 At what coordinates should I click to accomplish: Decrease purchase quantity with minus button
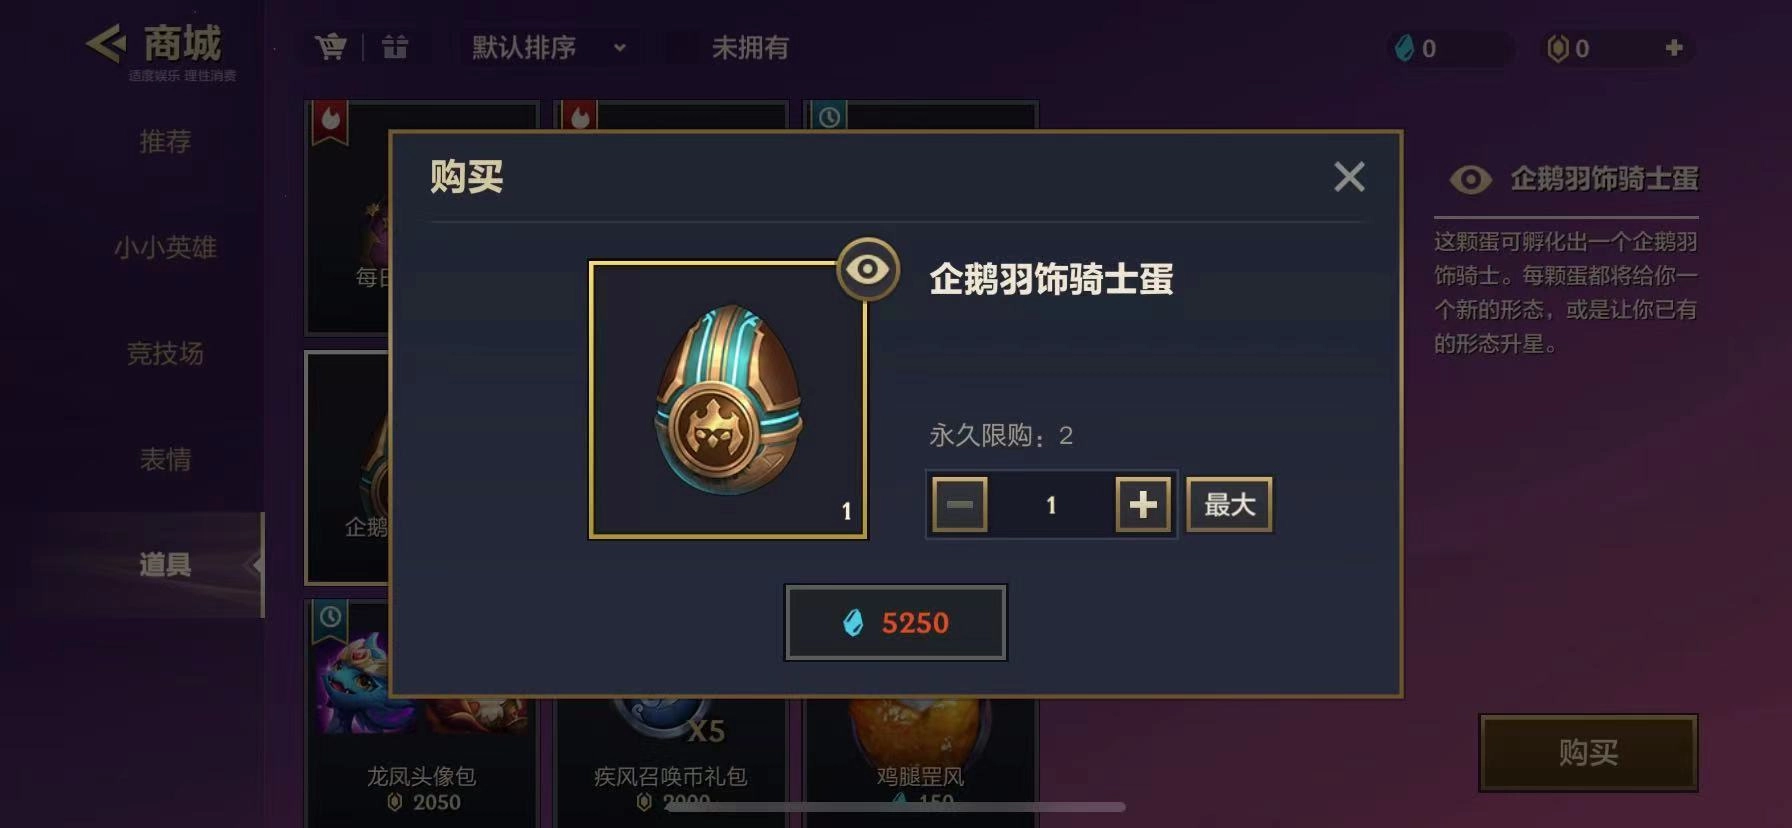[x=960, y=505]
